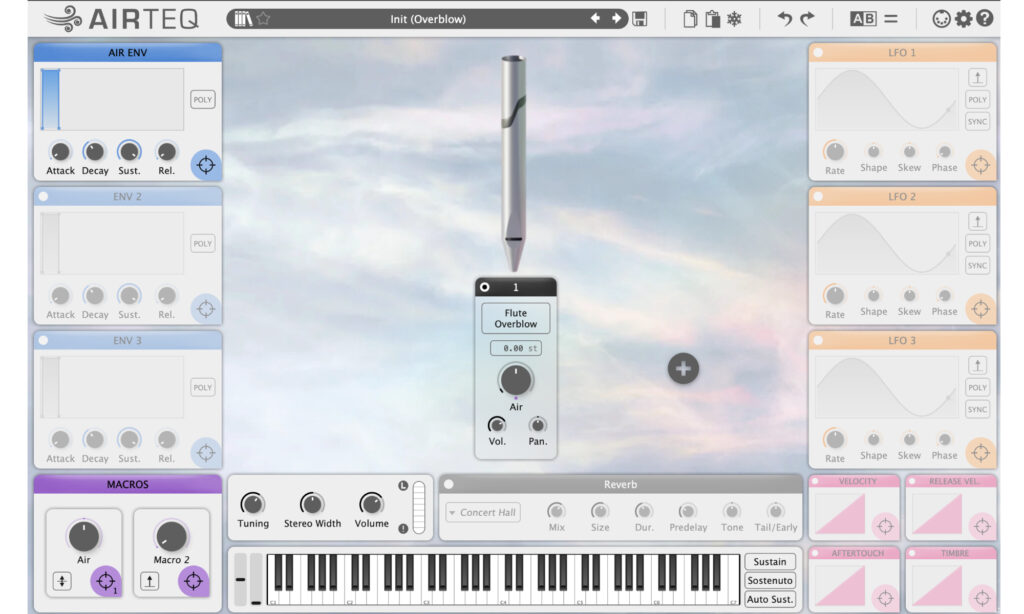Open the preset library browser icon
The height and width of the screenshot is (614, 1024).
[x=243, y=19]
